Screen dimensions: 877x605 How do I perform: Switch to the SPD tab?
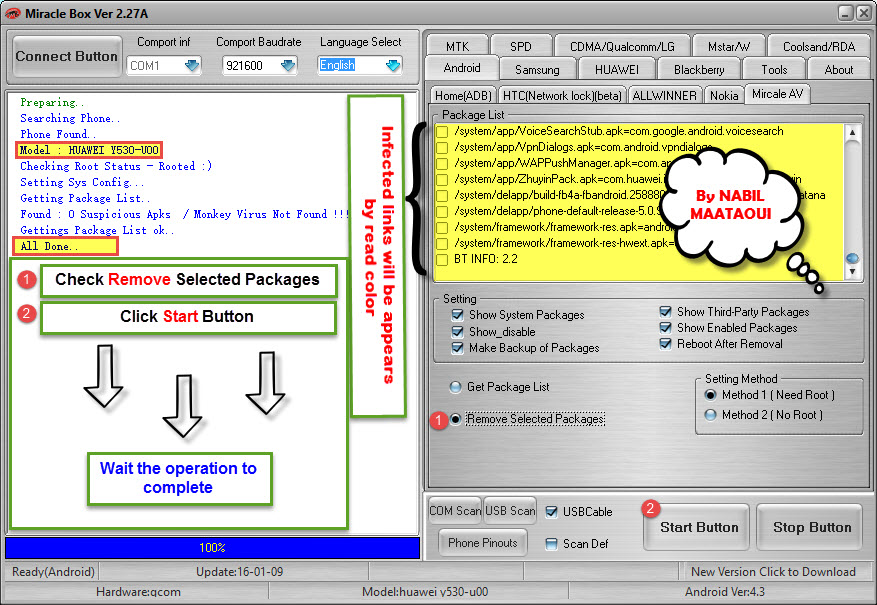tap(521, 46)
